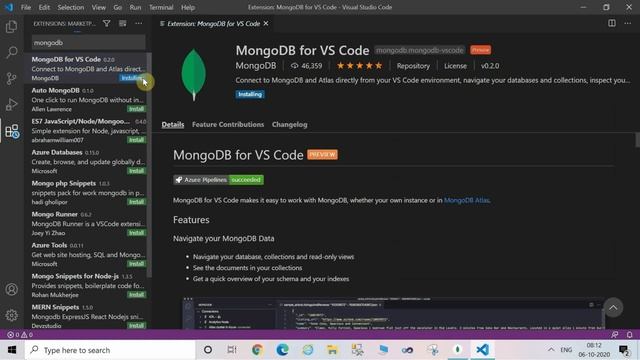Open the License link
The height and width of the screenshot is (360, 640).
(455, 66)
